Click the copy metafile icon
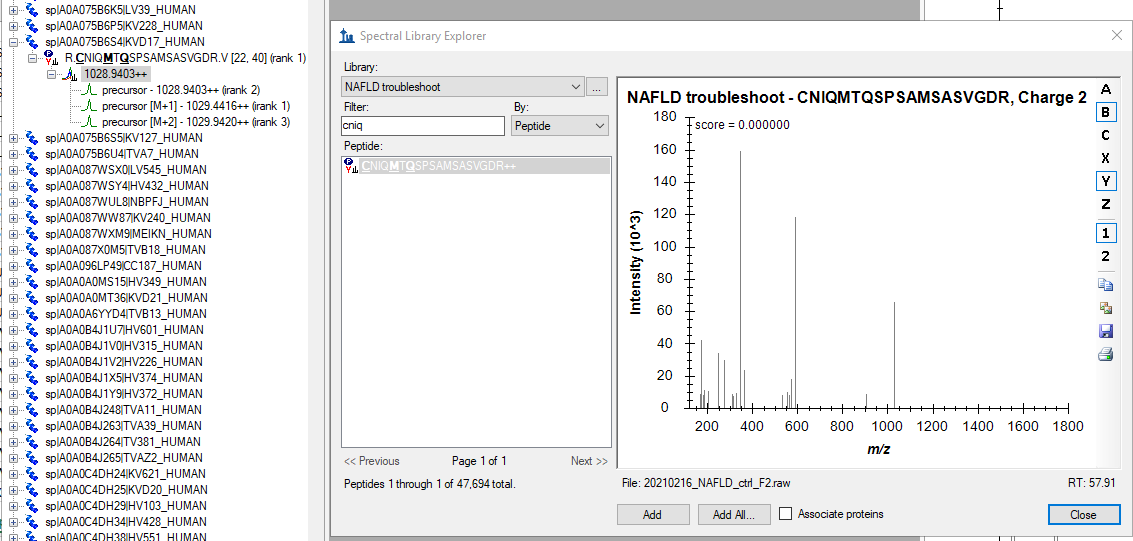This screenshot has width=1133, height=541. 1105,308
